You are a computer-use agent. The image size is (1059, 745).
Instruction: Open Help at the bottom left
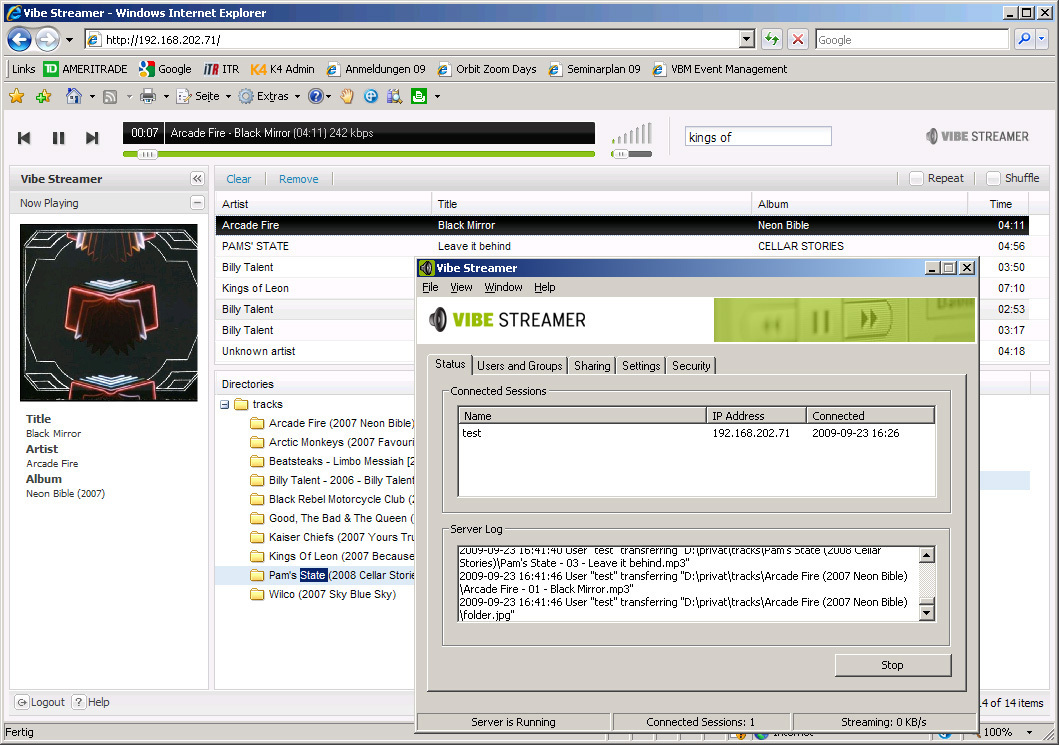click(x=91, y=702)
